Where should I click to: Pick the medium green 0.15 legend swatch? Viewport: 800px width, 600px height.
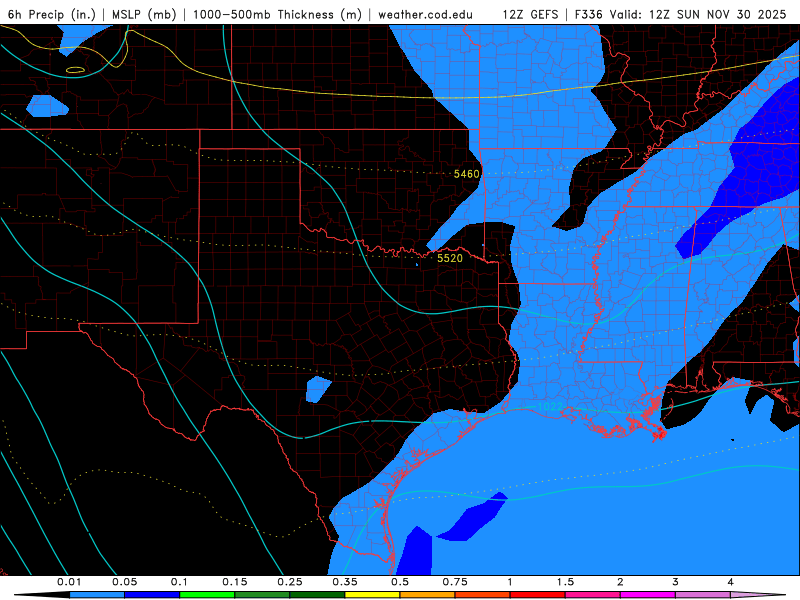click(262, 595)
